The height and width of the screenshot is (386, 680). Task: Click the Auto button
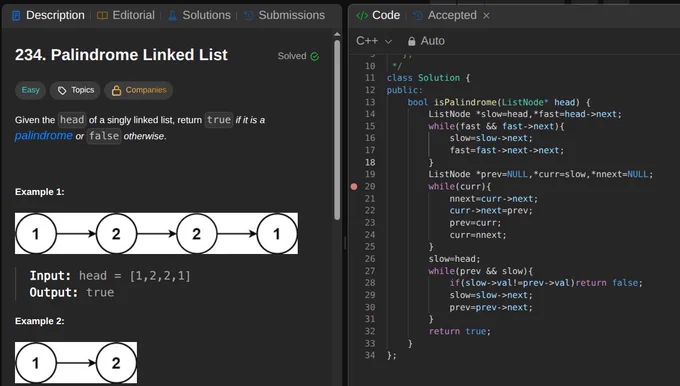click(426, 41)
